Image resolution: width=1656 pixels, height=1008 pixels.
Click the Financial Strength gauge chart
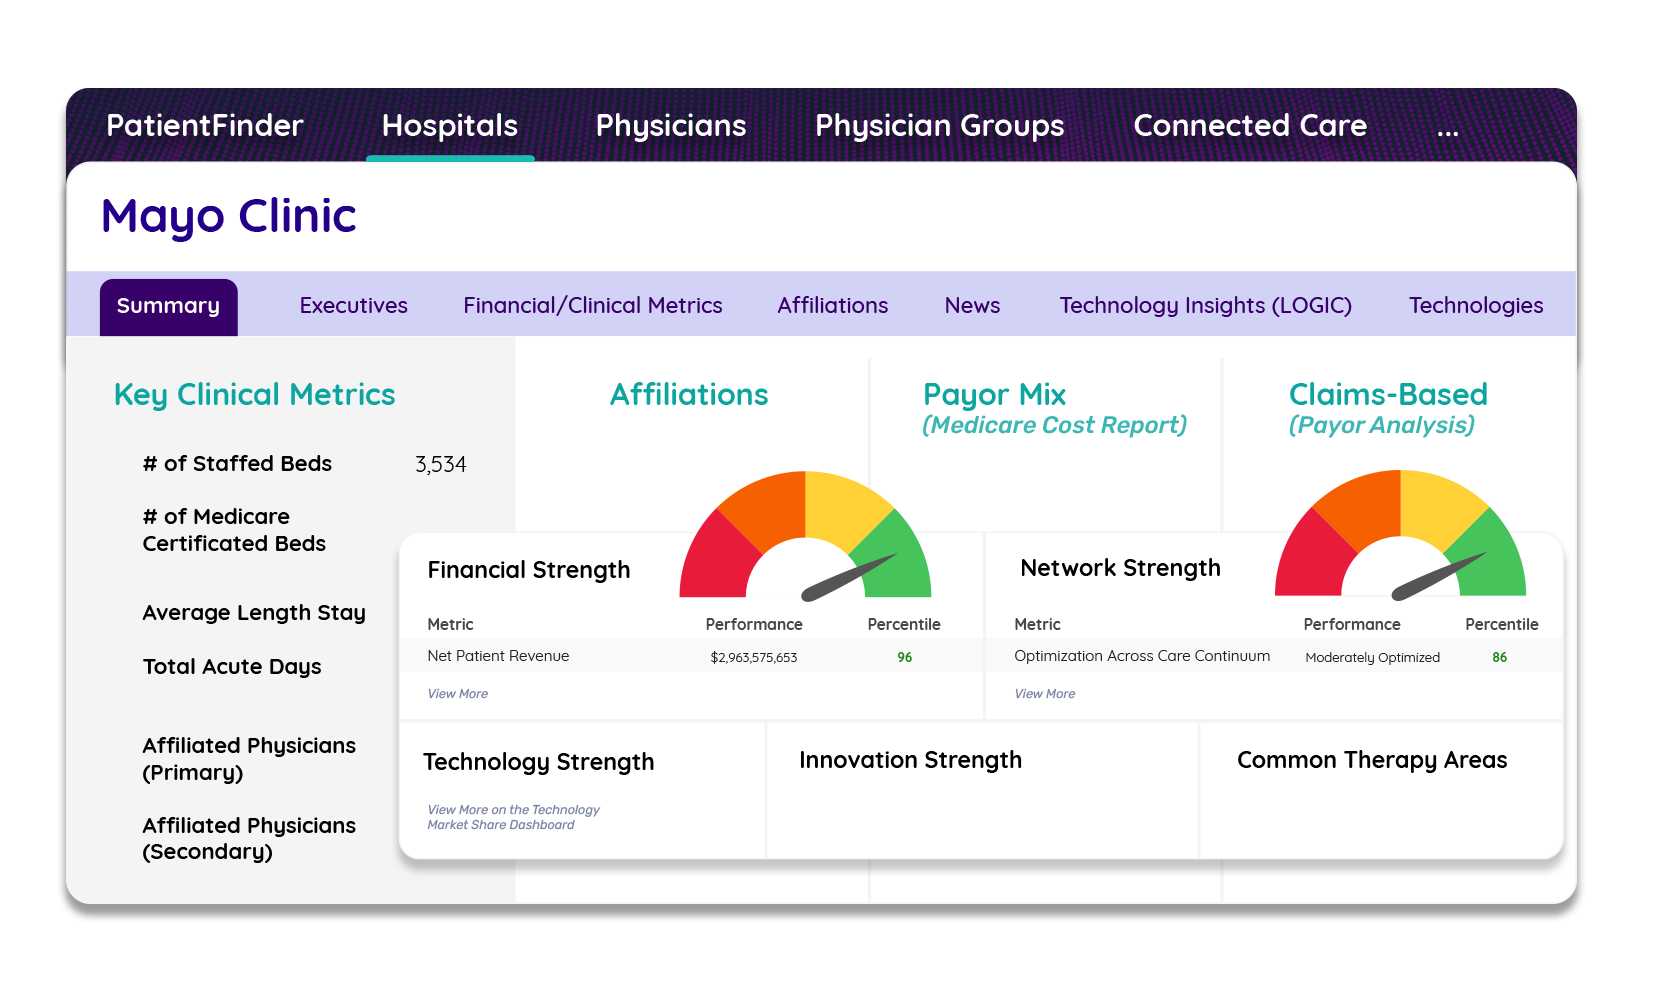click(805, 536)
